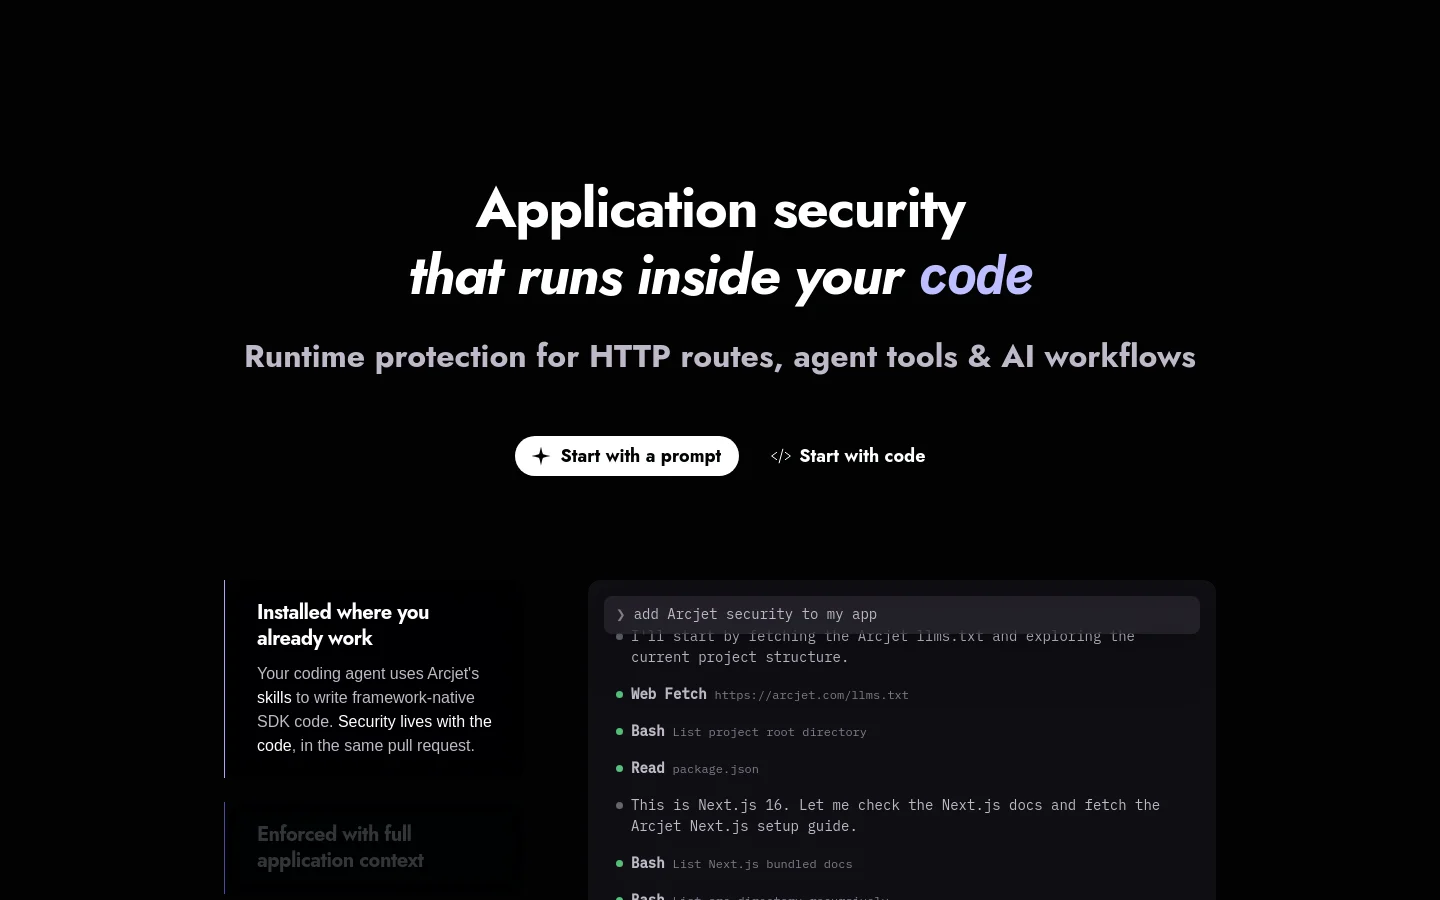Image resolution: width=1440 pixels, height=900 pixels.
Task: Click the Read package.json row
Action: [687, 768]
